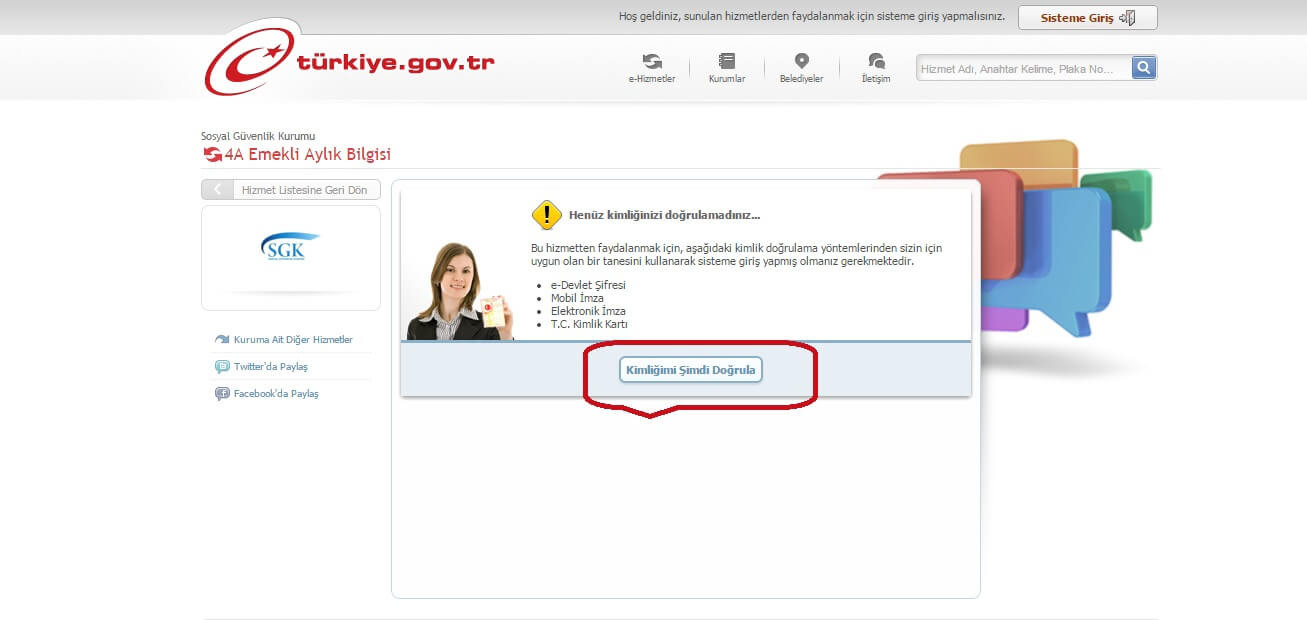Screen dimensions: 1307x620
Task: Click the woman holding ID card image
Action: 460,293
